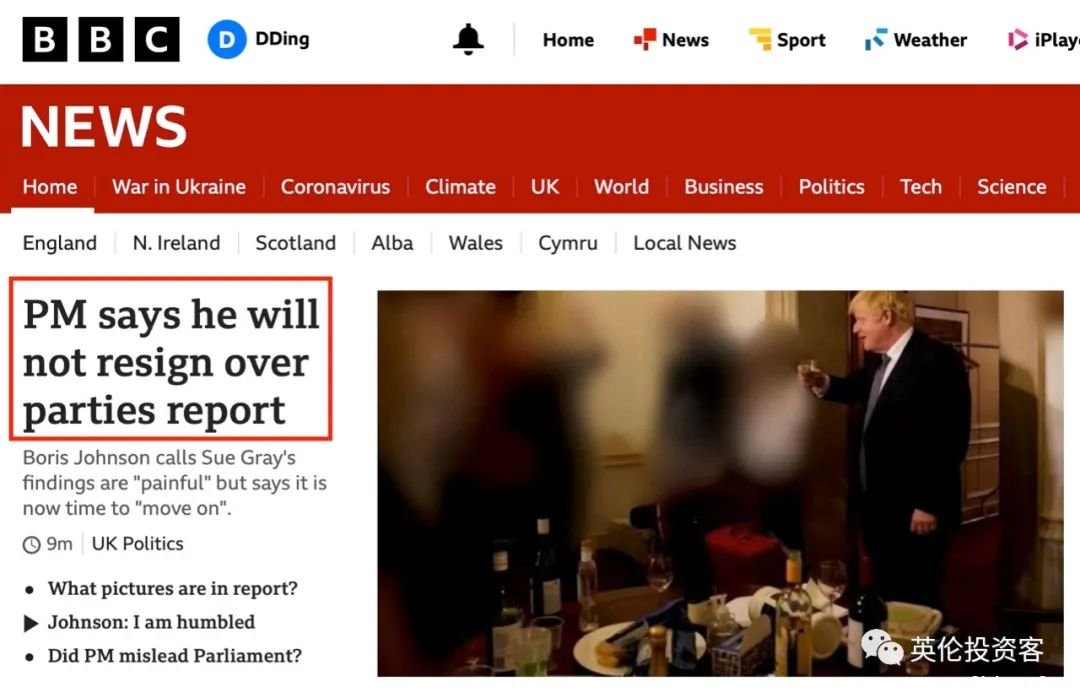Open the Boris Johnson party photo
Image resolution: width=1080 pixels, height=698 pixels.
click(x=720, y=483)
